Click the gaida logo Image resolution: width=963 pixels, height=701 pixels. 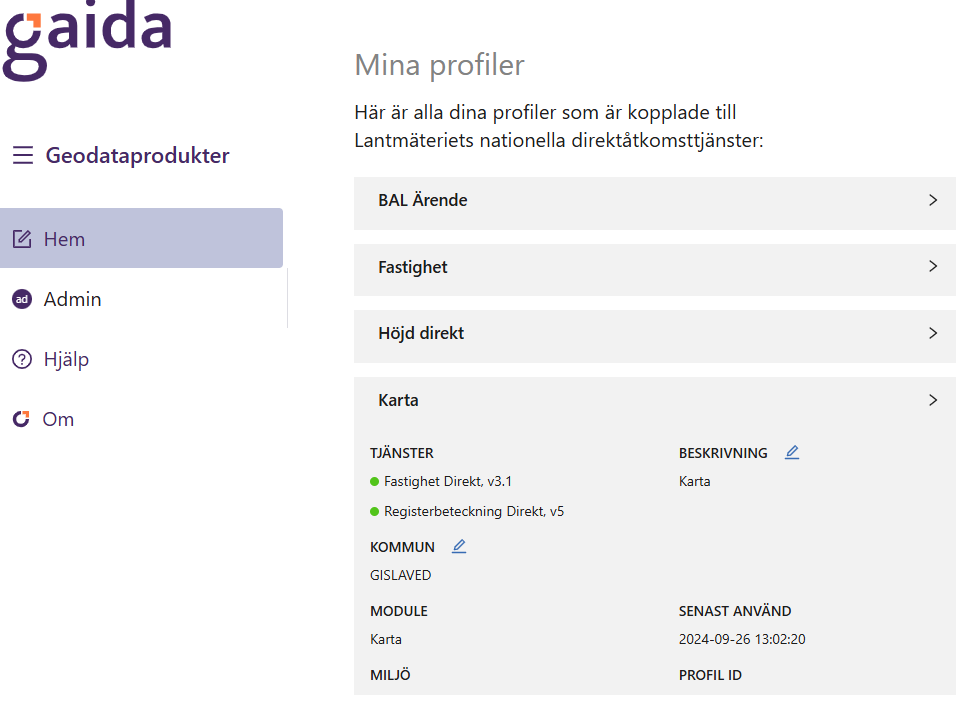click(87, 40)
